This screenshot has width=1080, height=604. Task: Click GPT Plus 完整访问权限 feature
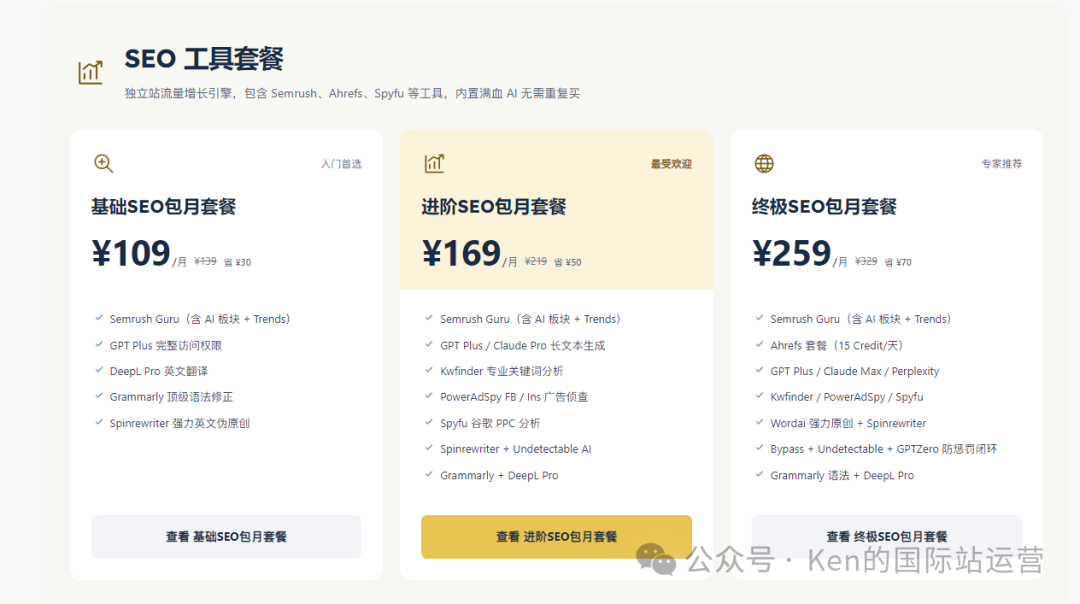(165, 345)
